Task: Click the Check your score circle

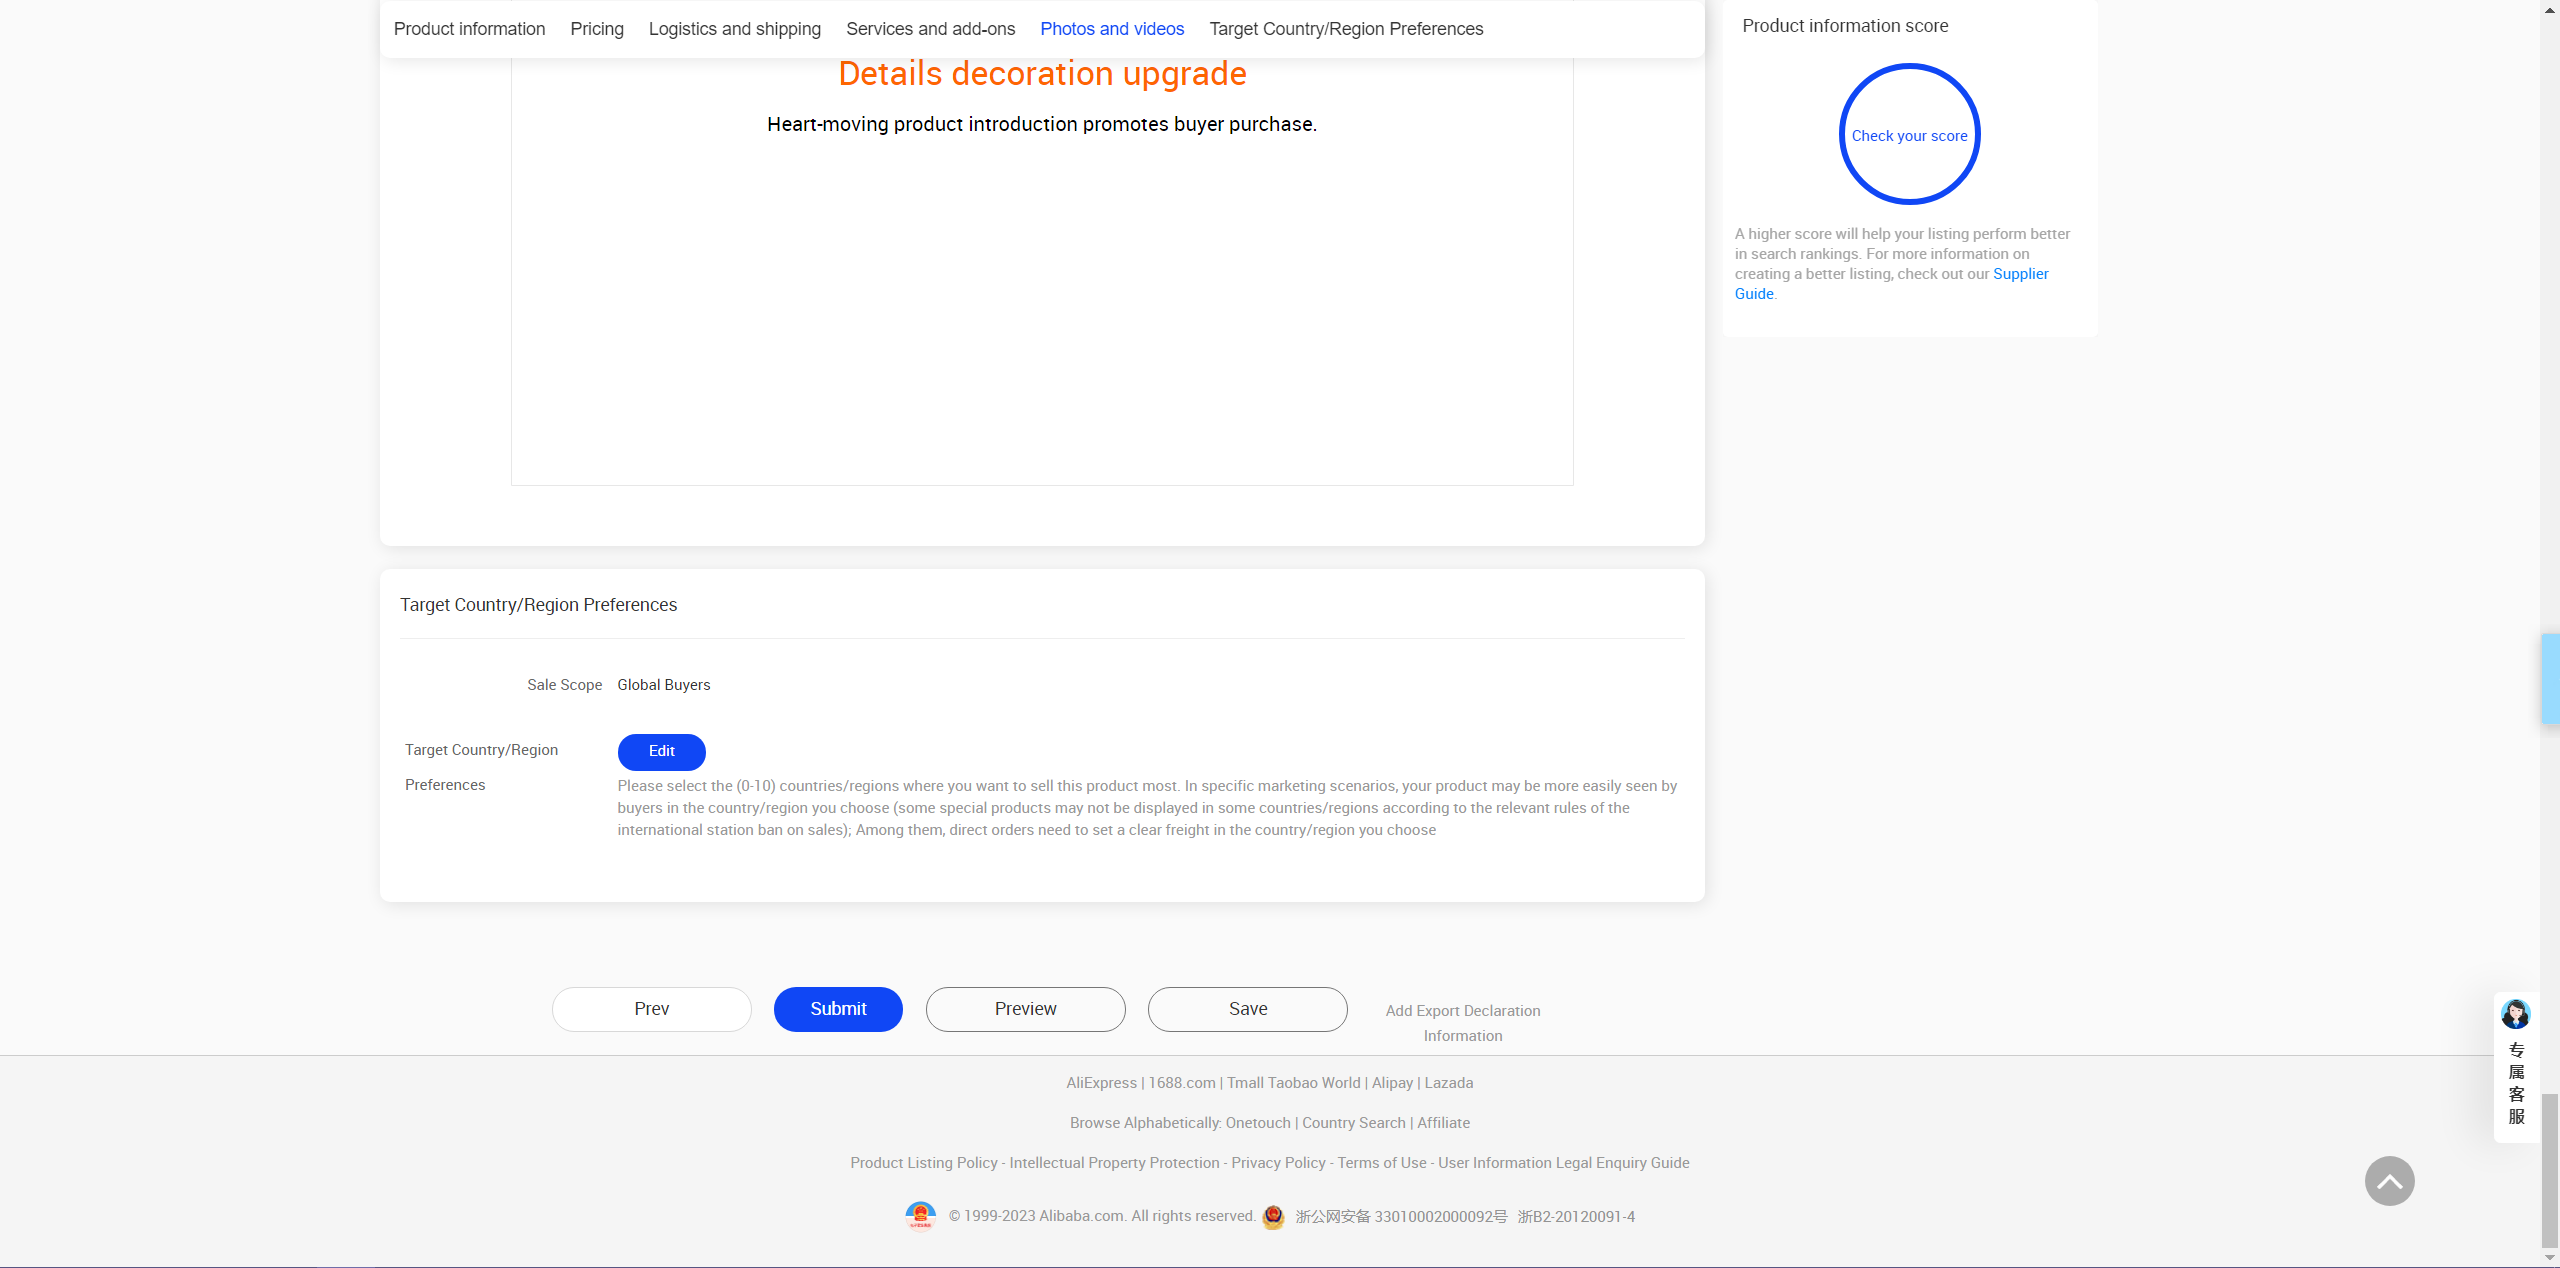Action: click(1909, 135)
